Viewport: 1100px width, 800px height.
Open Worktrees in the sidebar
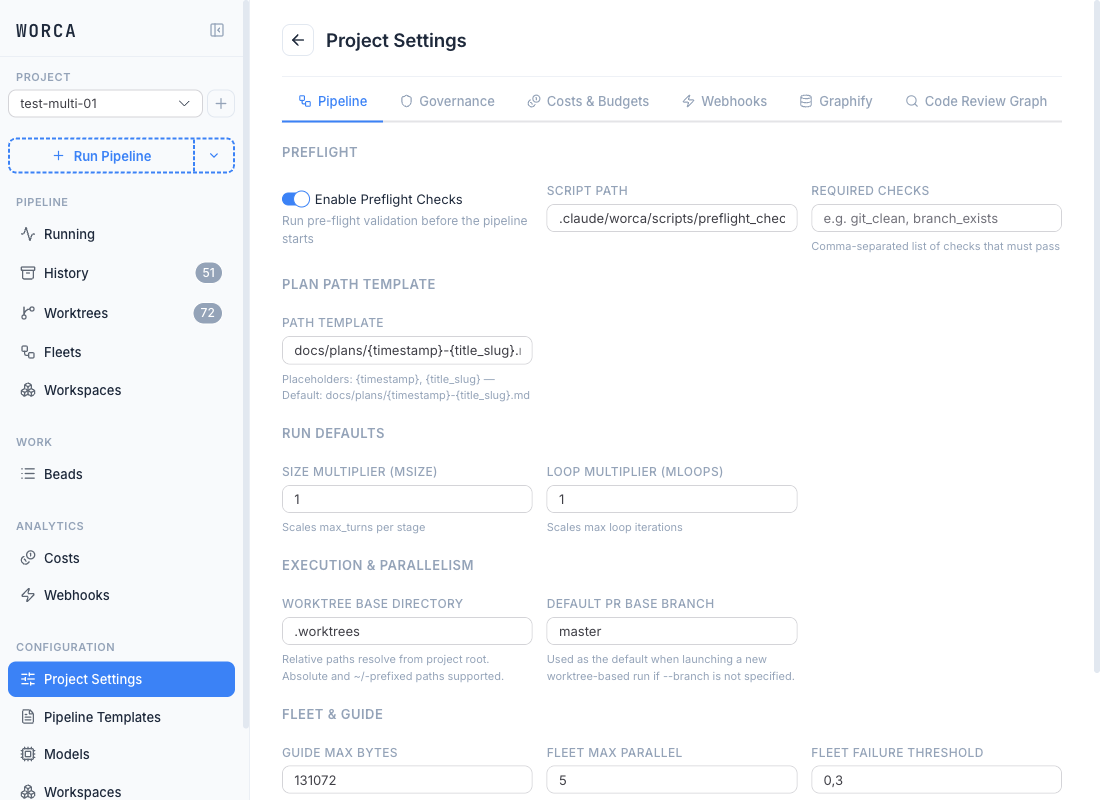click(x=121, y=313)
